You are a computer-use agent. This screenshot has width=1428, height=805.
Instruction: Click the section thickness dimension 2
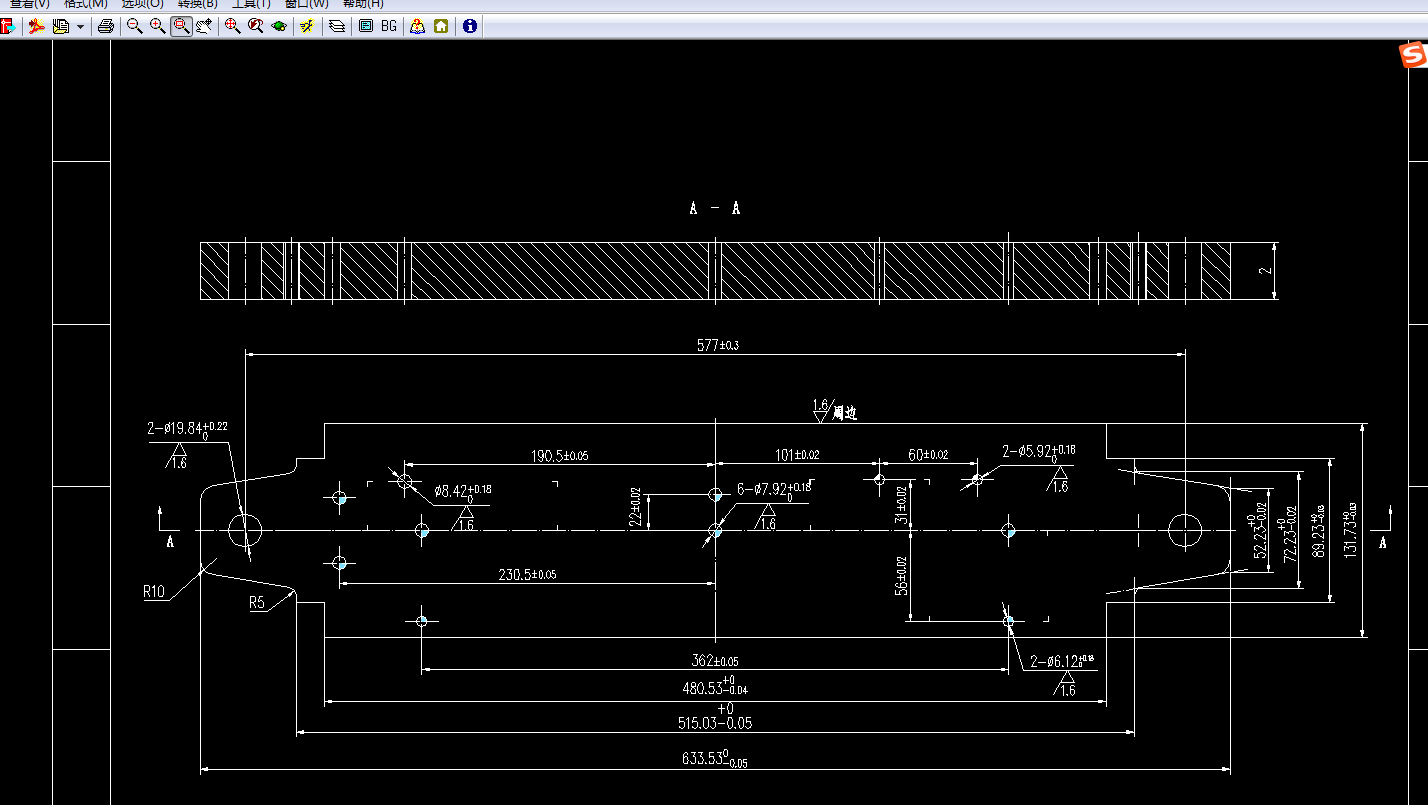[1265, 271]
